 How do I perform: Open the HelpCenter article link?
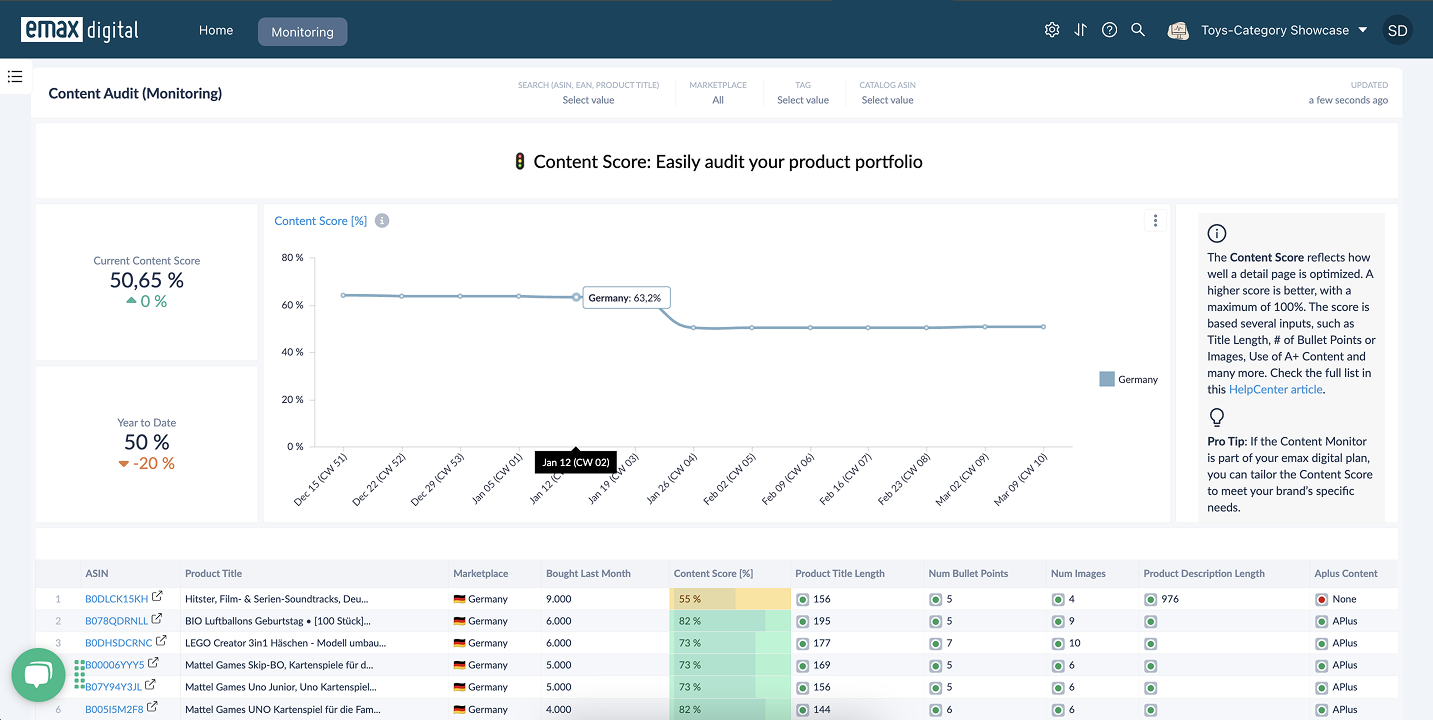1275,390
